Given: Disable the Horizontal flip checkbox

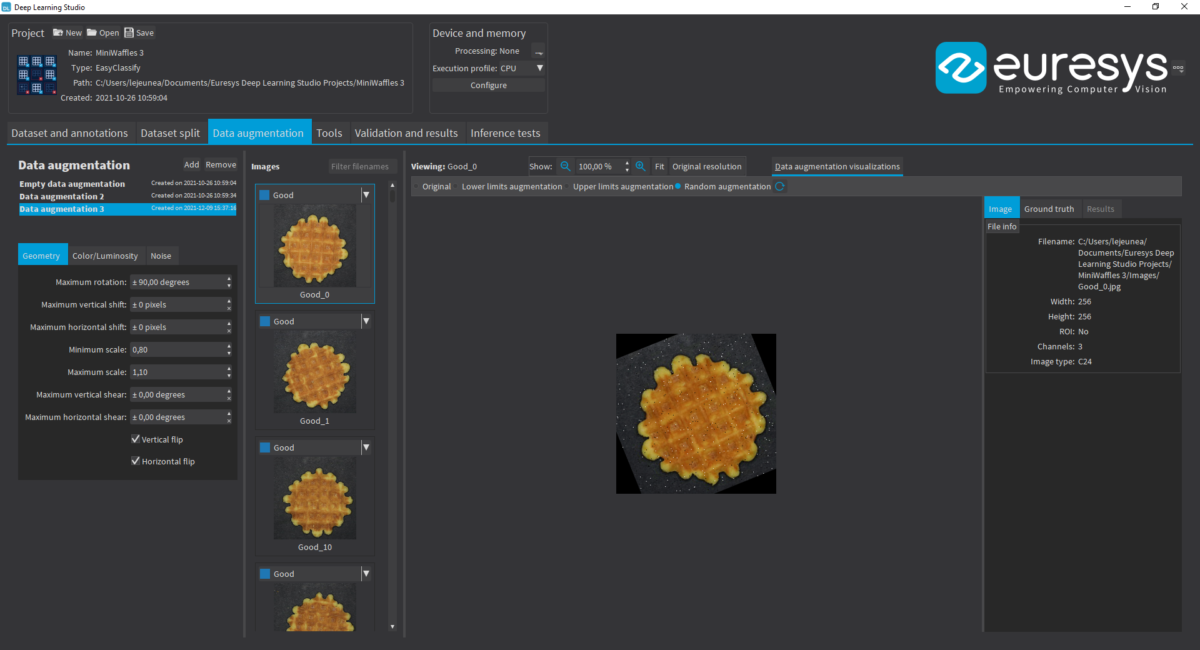Looking at the screenshot, I should 136,461.
